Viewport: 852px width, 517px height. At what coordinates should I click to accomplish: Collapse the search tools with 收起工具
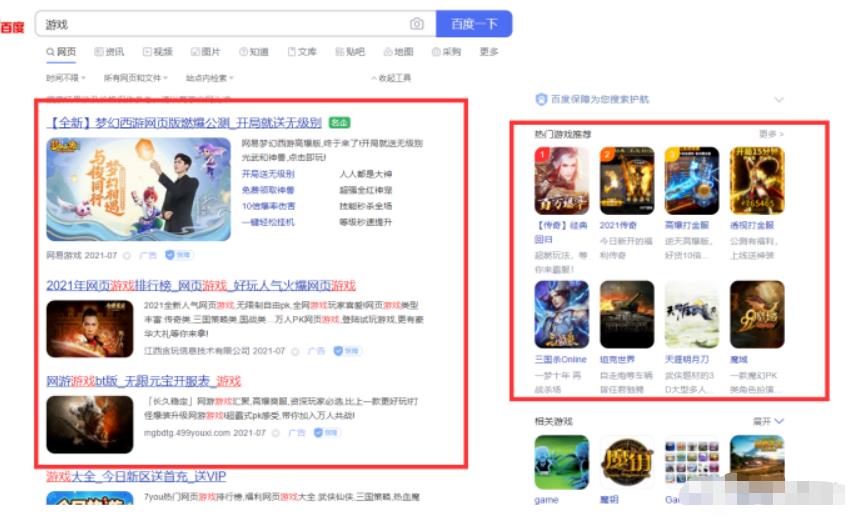pos(391,78)
